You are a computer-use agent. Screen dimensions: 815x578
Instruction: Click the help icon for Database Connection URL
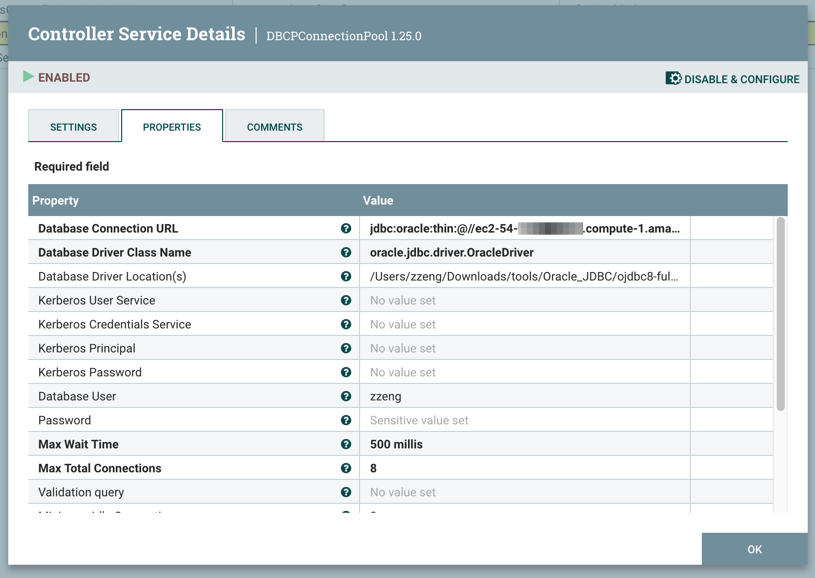(x=345, y=228)
